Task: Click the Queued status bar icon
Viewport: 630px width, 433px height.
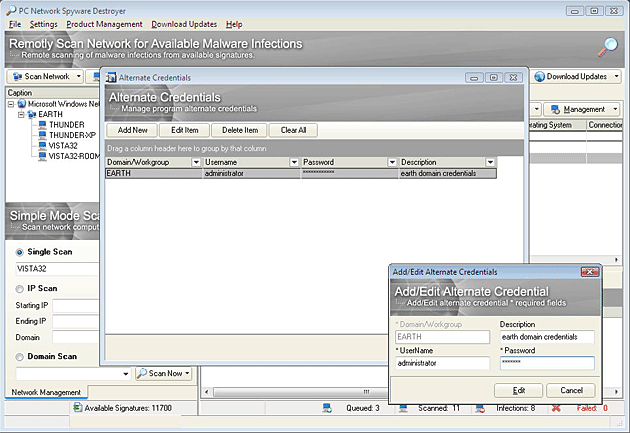Action: point(327,408)
